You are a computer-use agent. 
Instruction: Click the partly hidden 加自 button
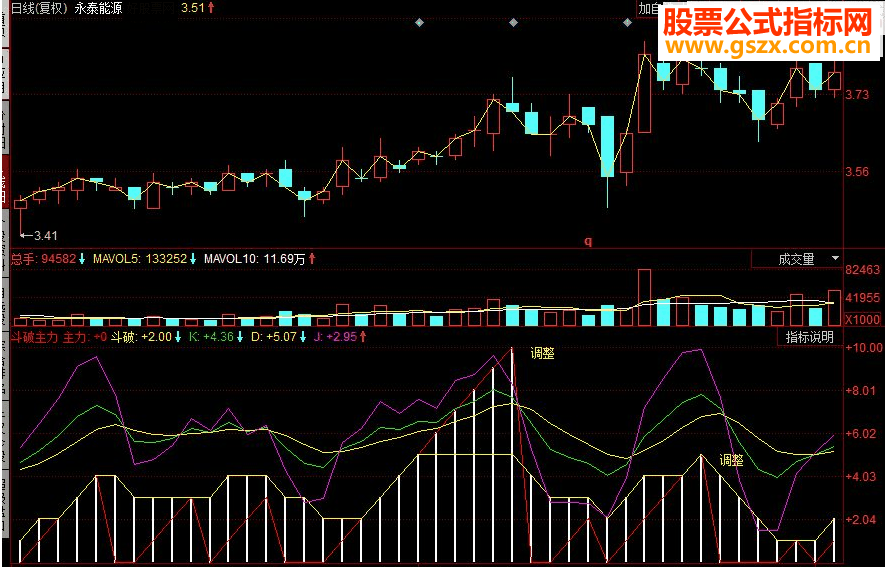tap(647, 8)
